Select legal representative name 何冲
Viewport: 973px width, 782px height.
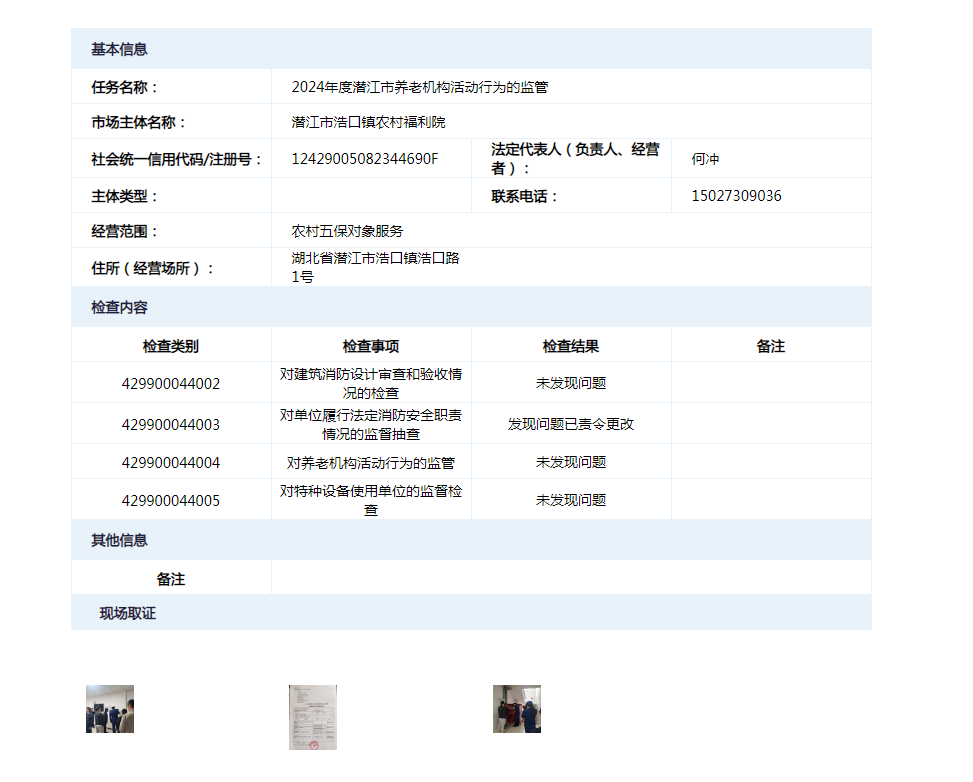(x=706, y=159)
